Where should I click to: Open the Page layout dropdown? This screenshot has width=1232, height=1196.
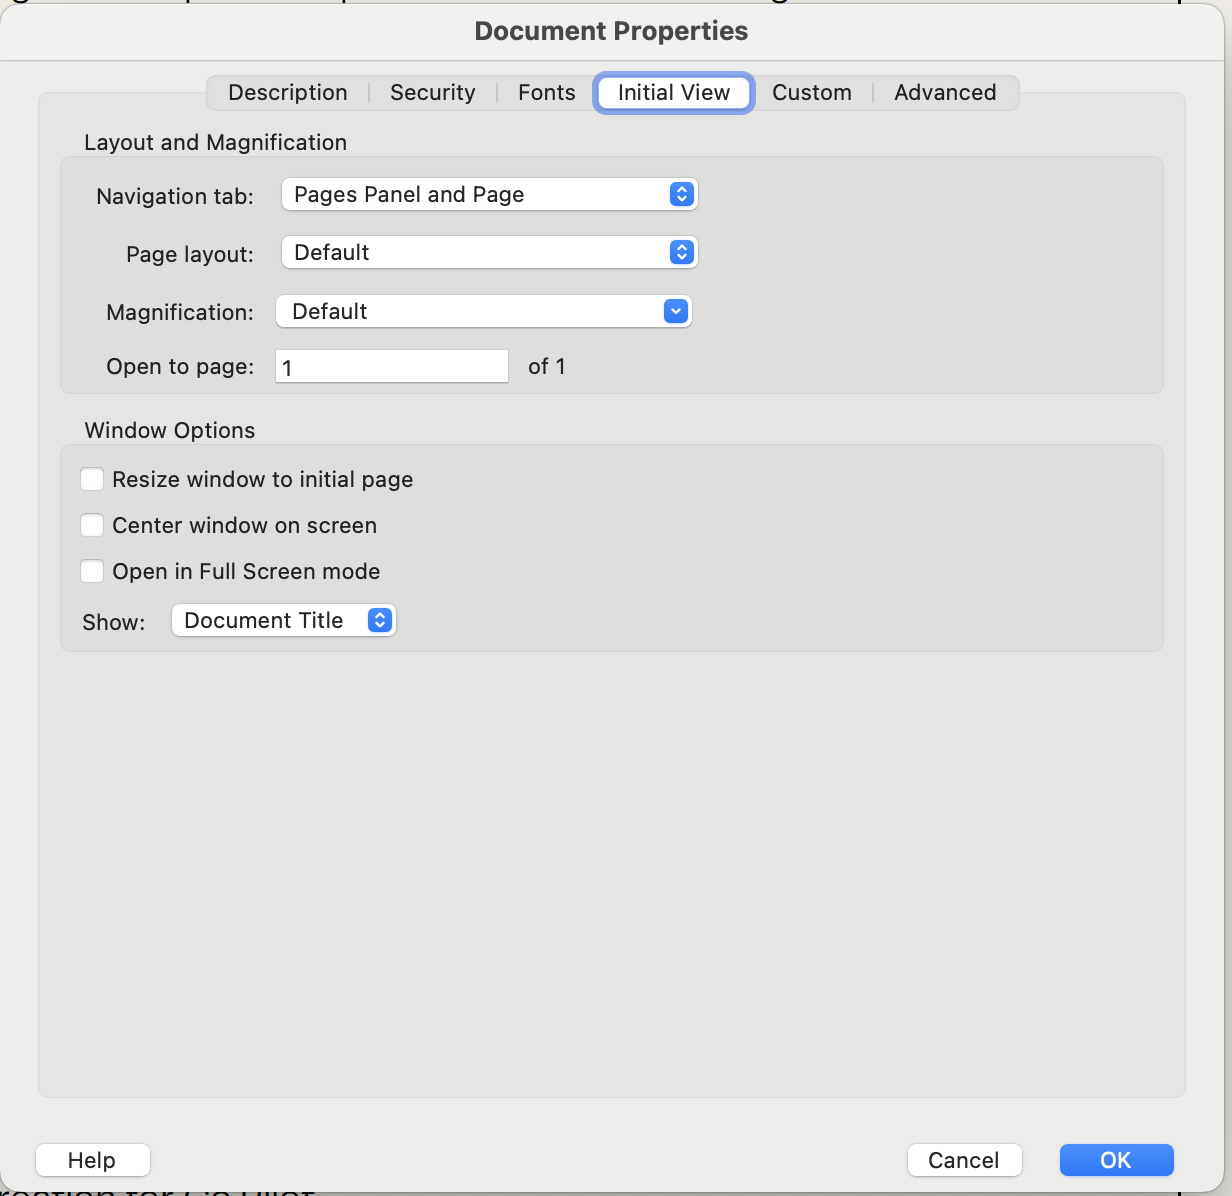[488, 253]
